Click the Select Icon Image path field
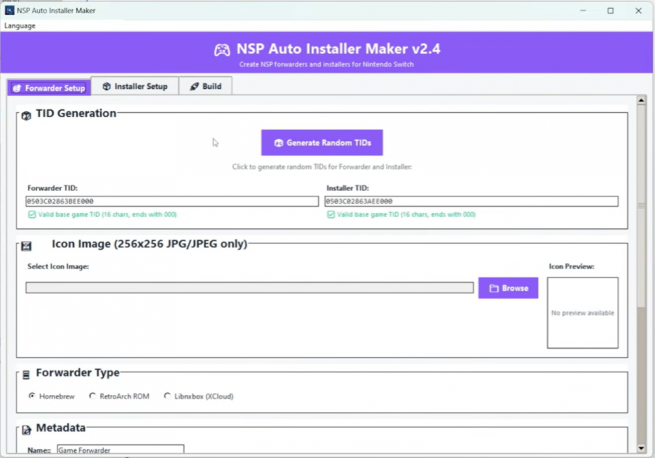Image resolution: width=655 pixels, height=458 pixels. pyautogui.click(x=249, y=288)
